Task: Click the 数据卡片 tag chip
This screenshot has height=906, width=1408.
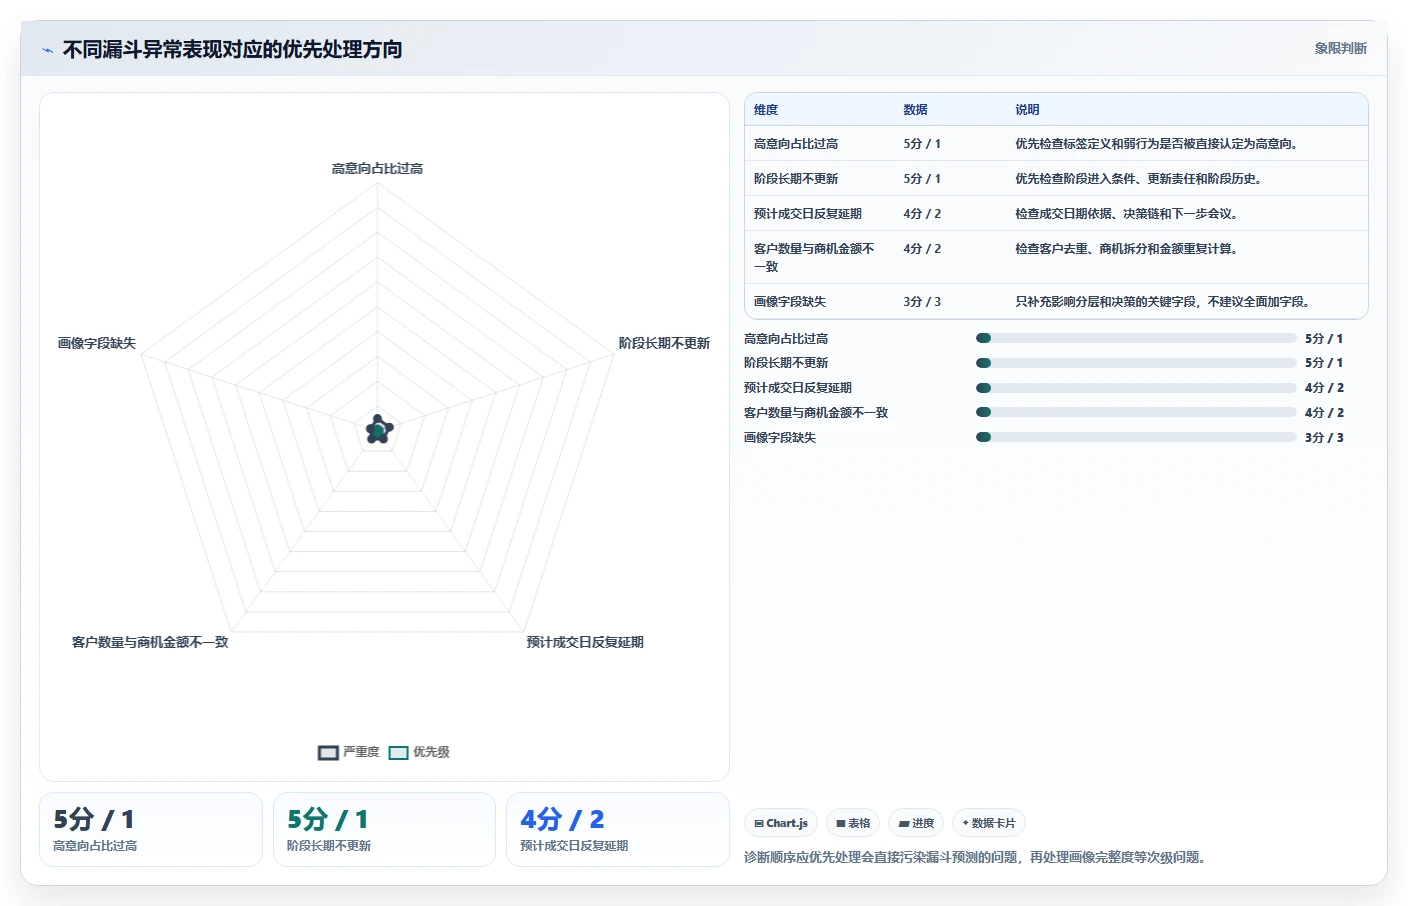Action: (x=989, y=823)
